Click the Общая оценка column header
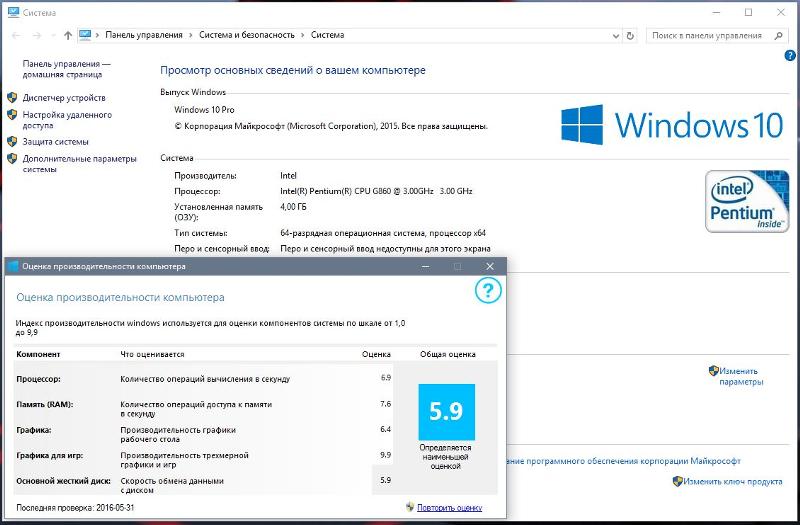Viewport: 800px width, 525px height. click(448, 354)
